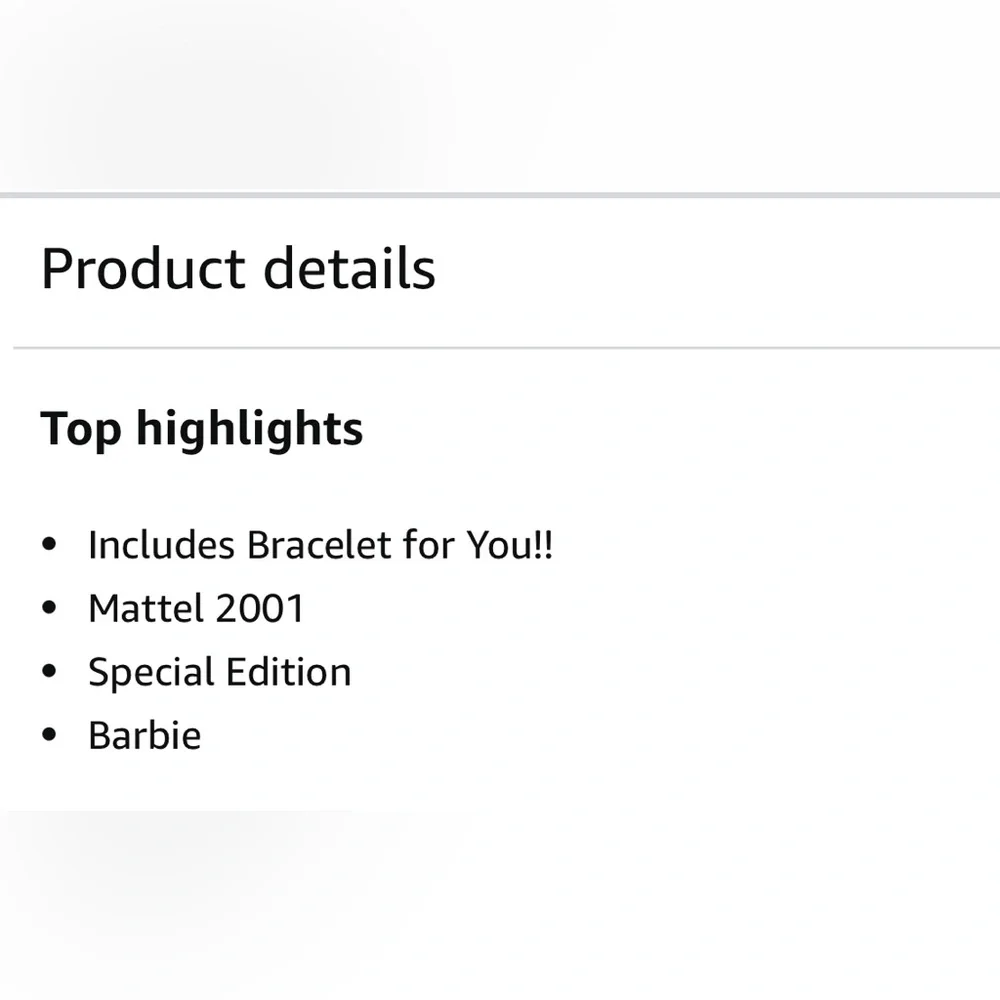Viewport: 1000px width, 1000px height.
Task: Select the bullet next to Special Edition
Action: tap(50, 672)
